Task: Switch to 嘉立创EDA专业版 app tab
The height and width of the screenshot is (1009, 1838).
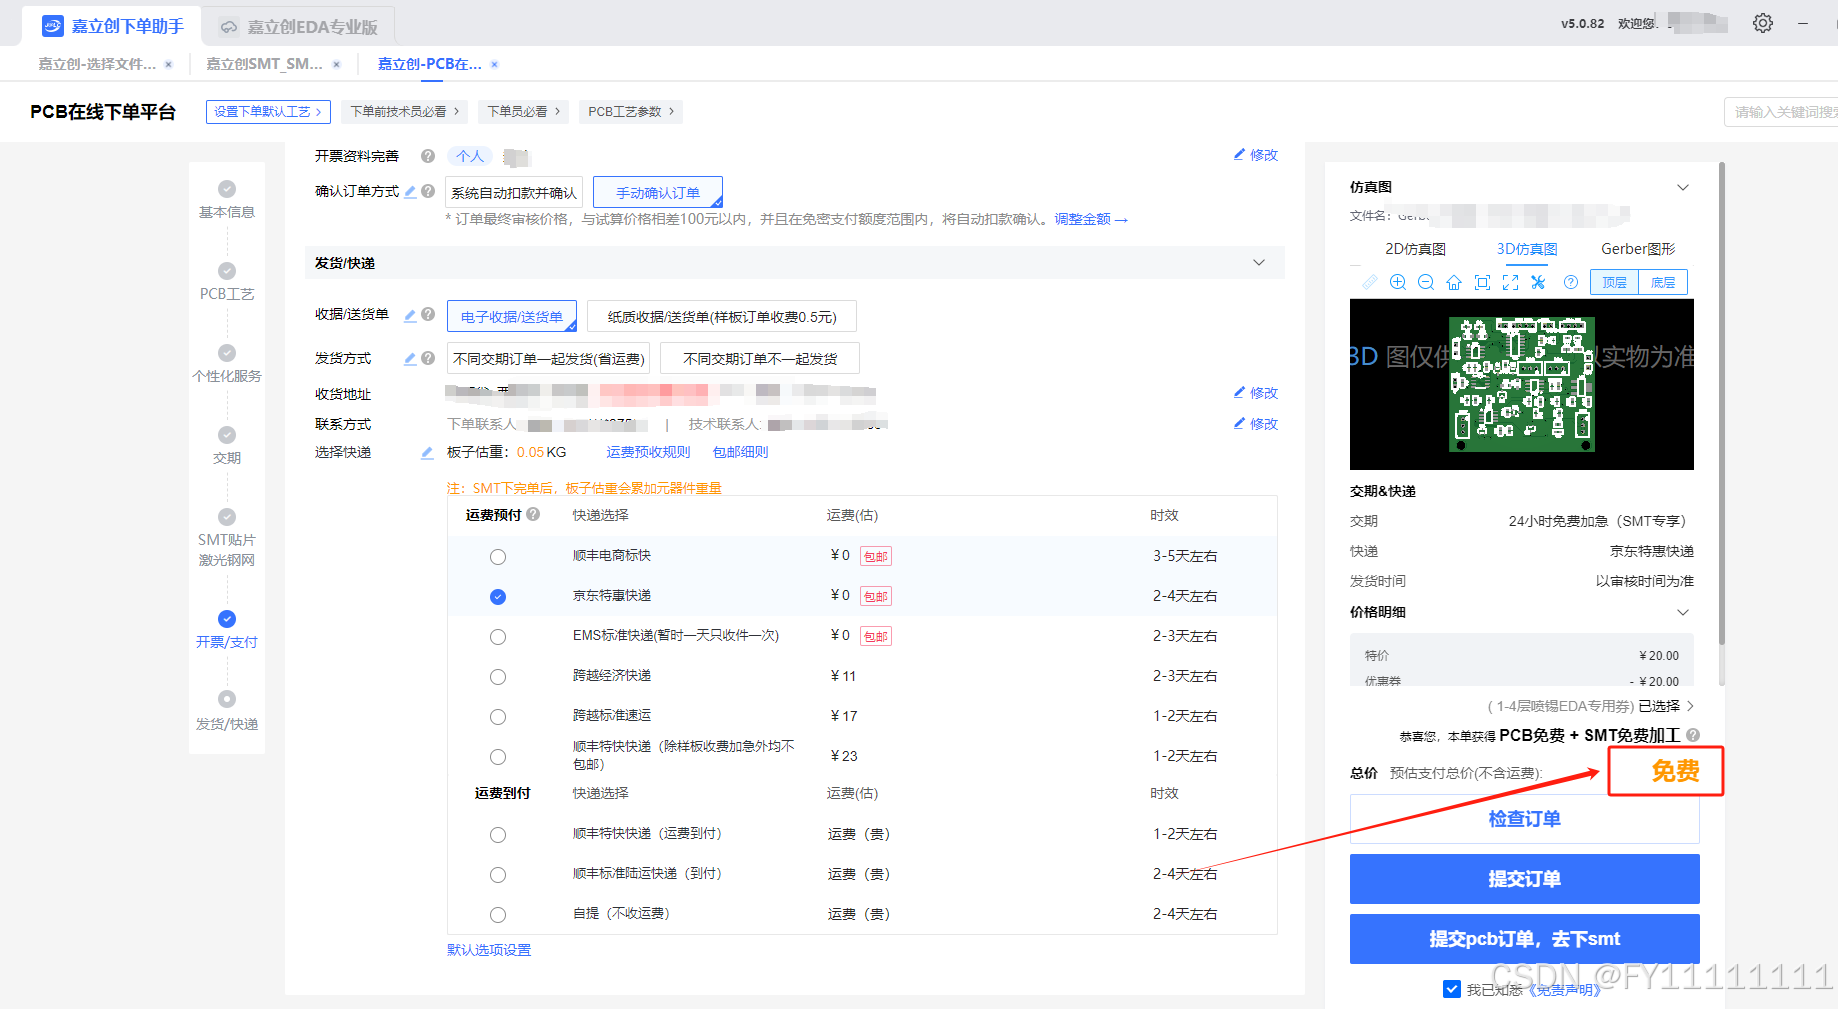Action: pos(298,27)
